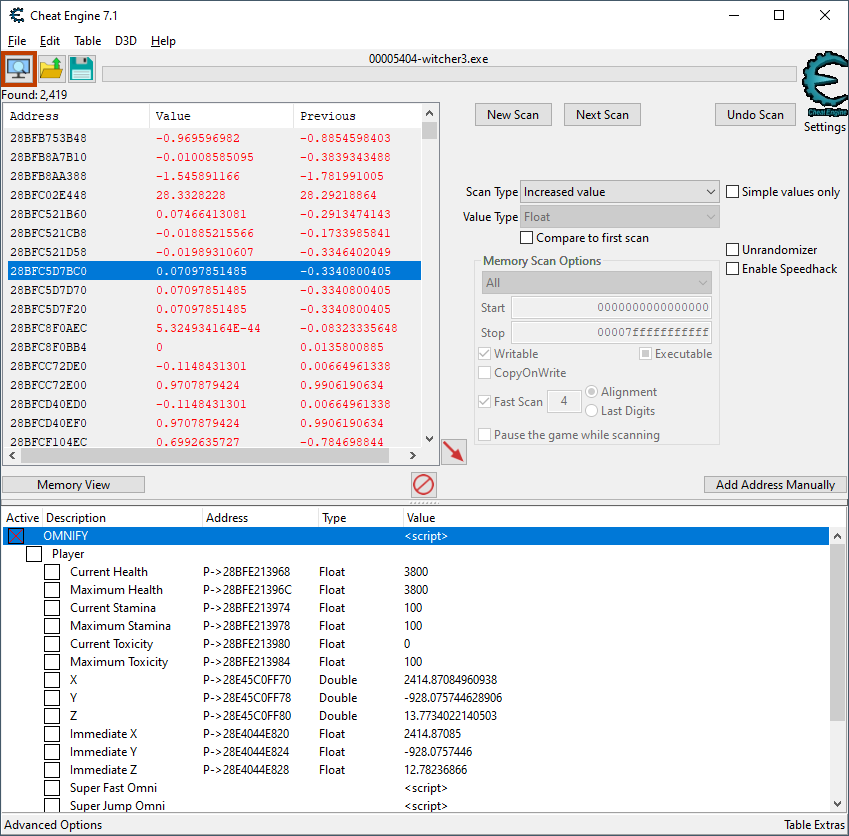Click the Add Address Manually button
The height and width of the screenshot is (836, 849).
point(775,485)
